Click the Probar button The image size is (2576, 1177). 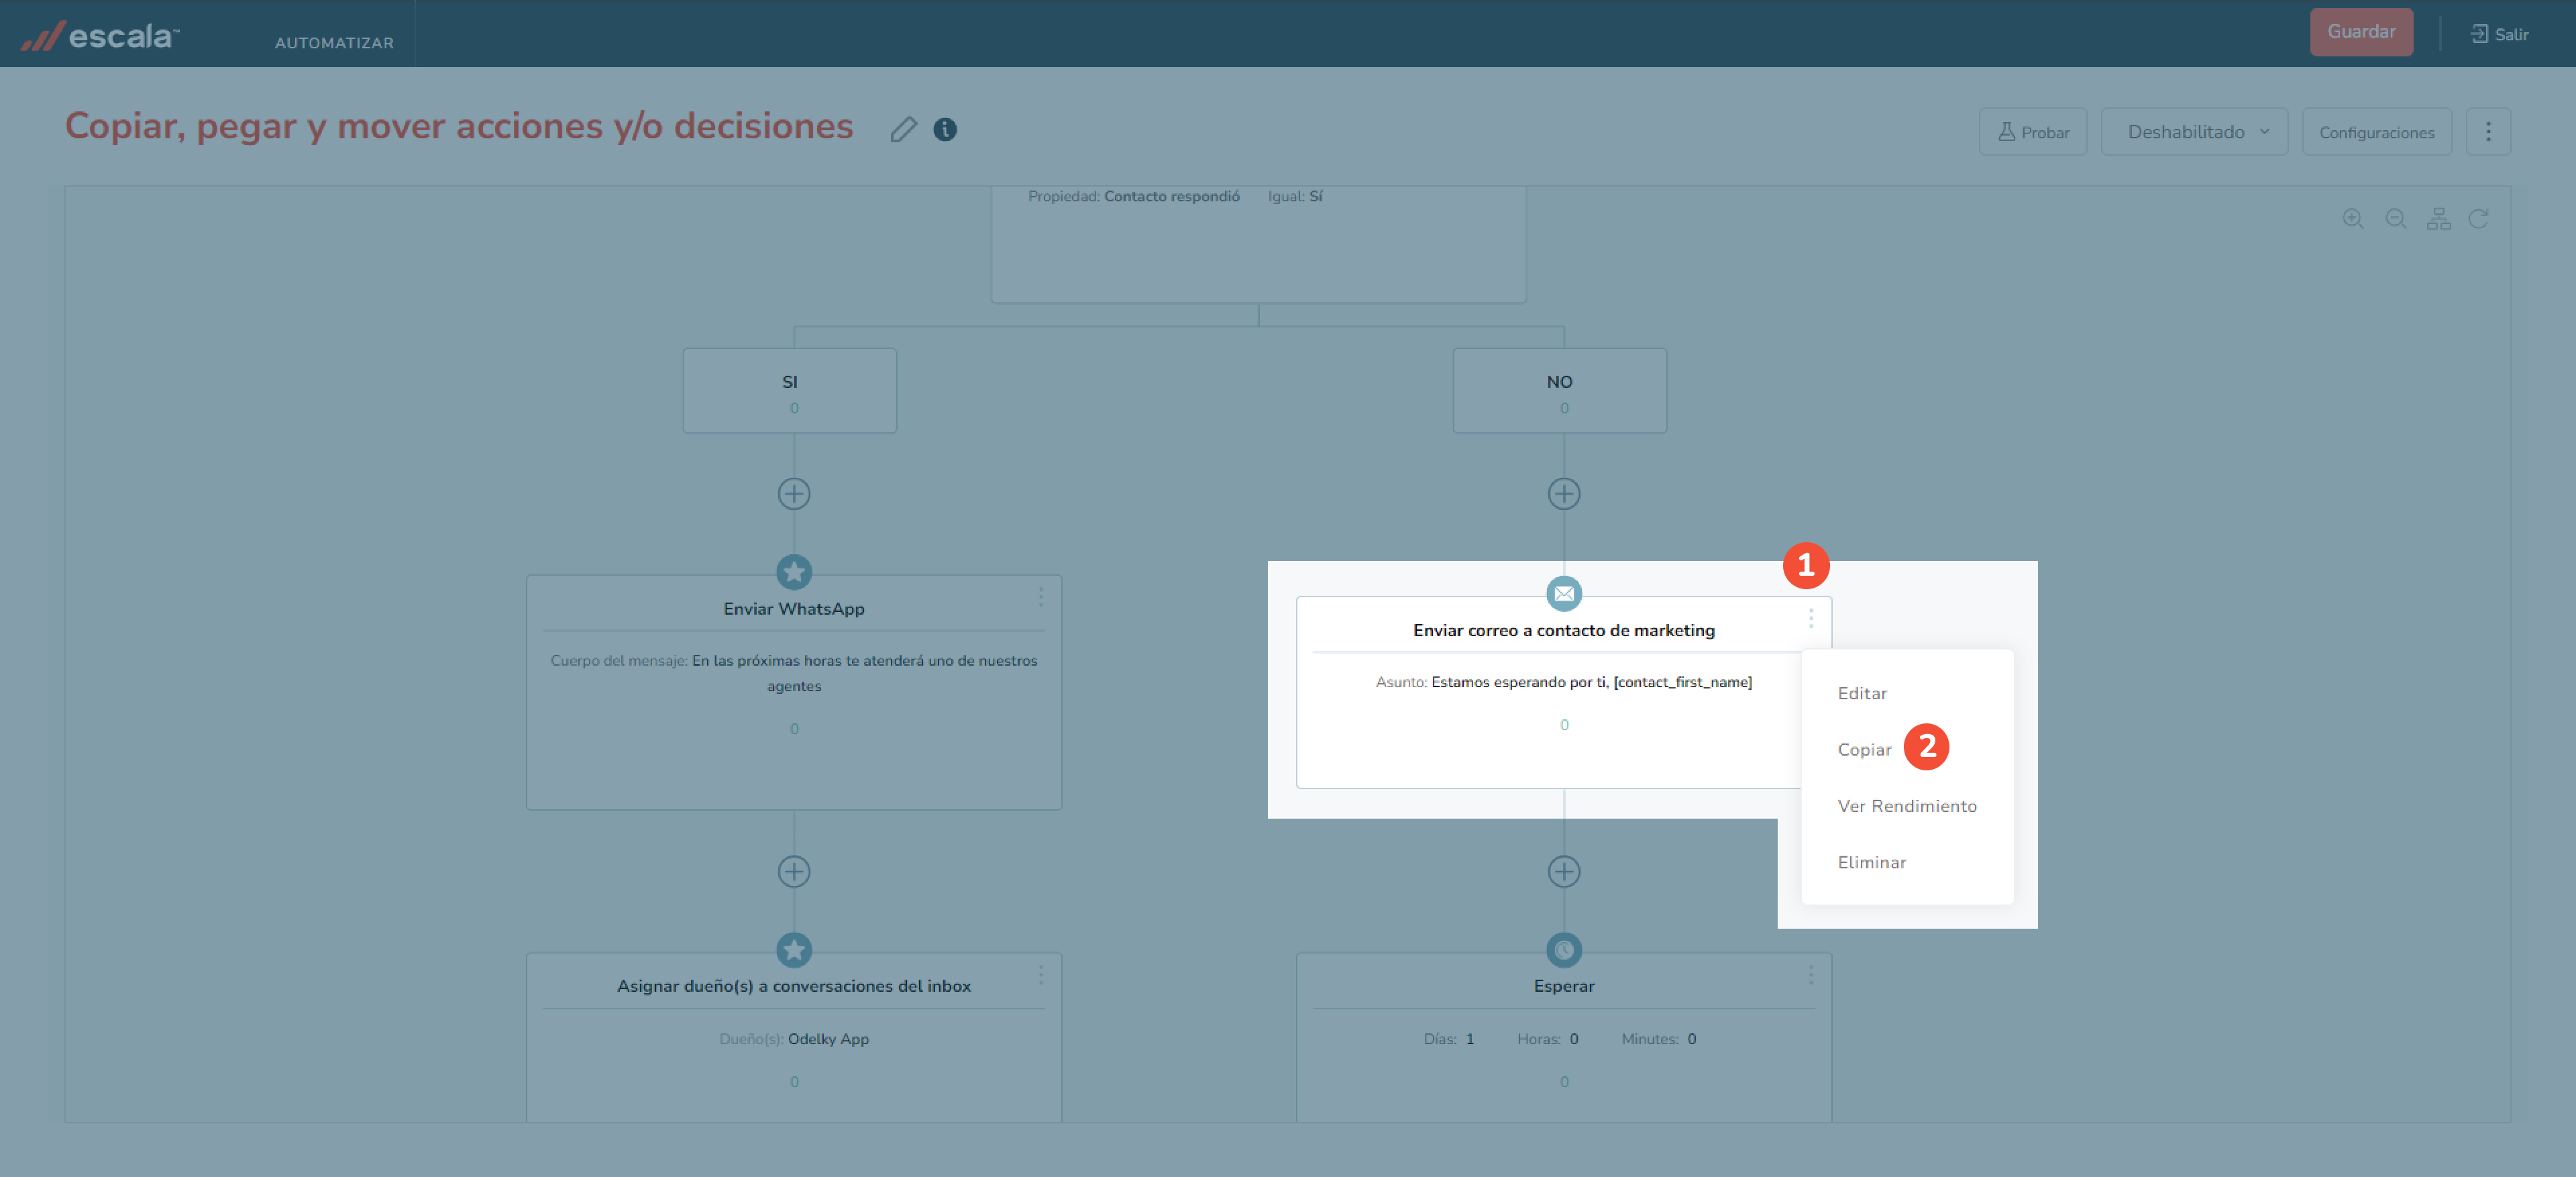point(2032,132)
